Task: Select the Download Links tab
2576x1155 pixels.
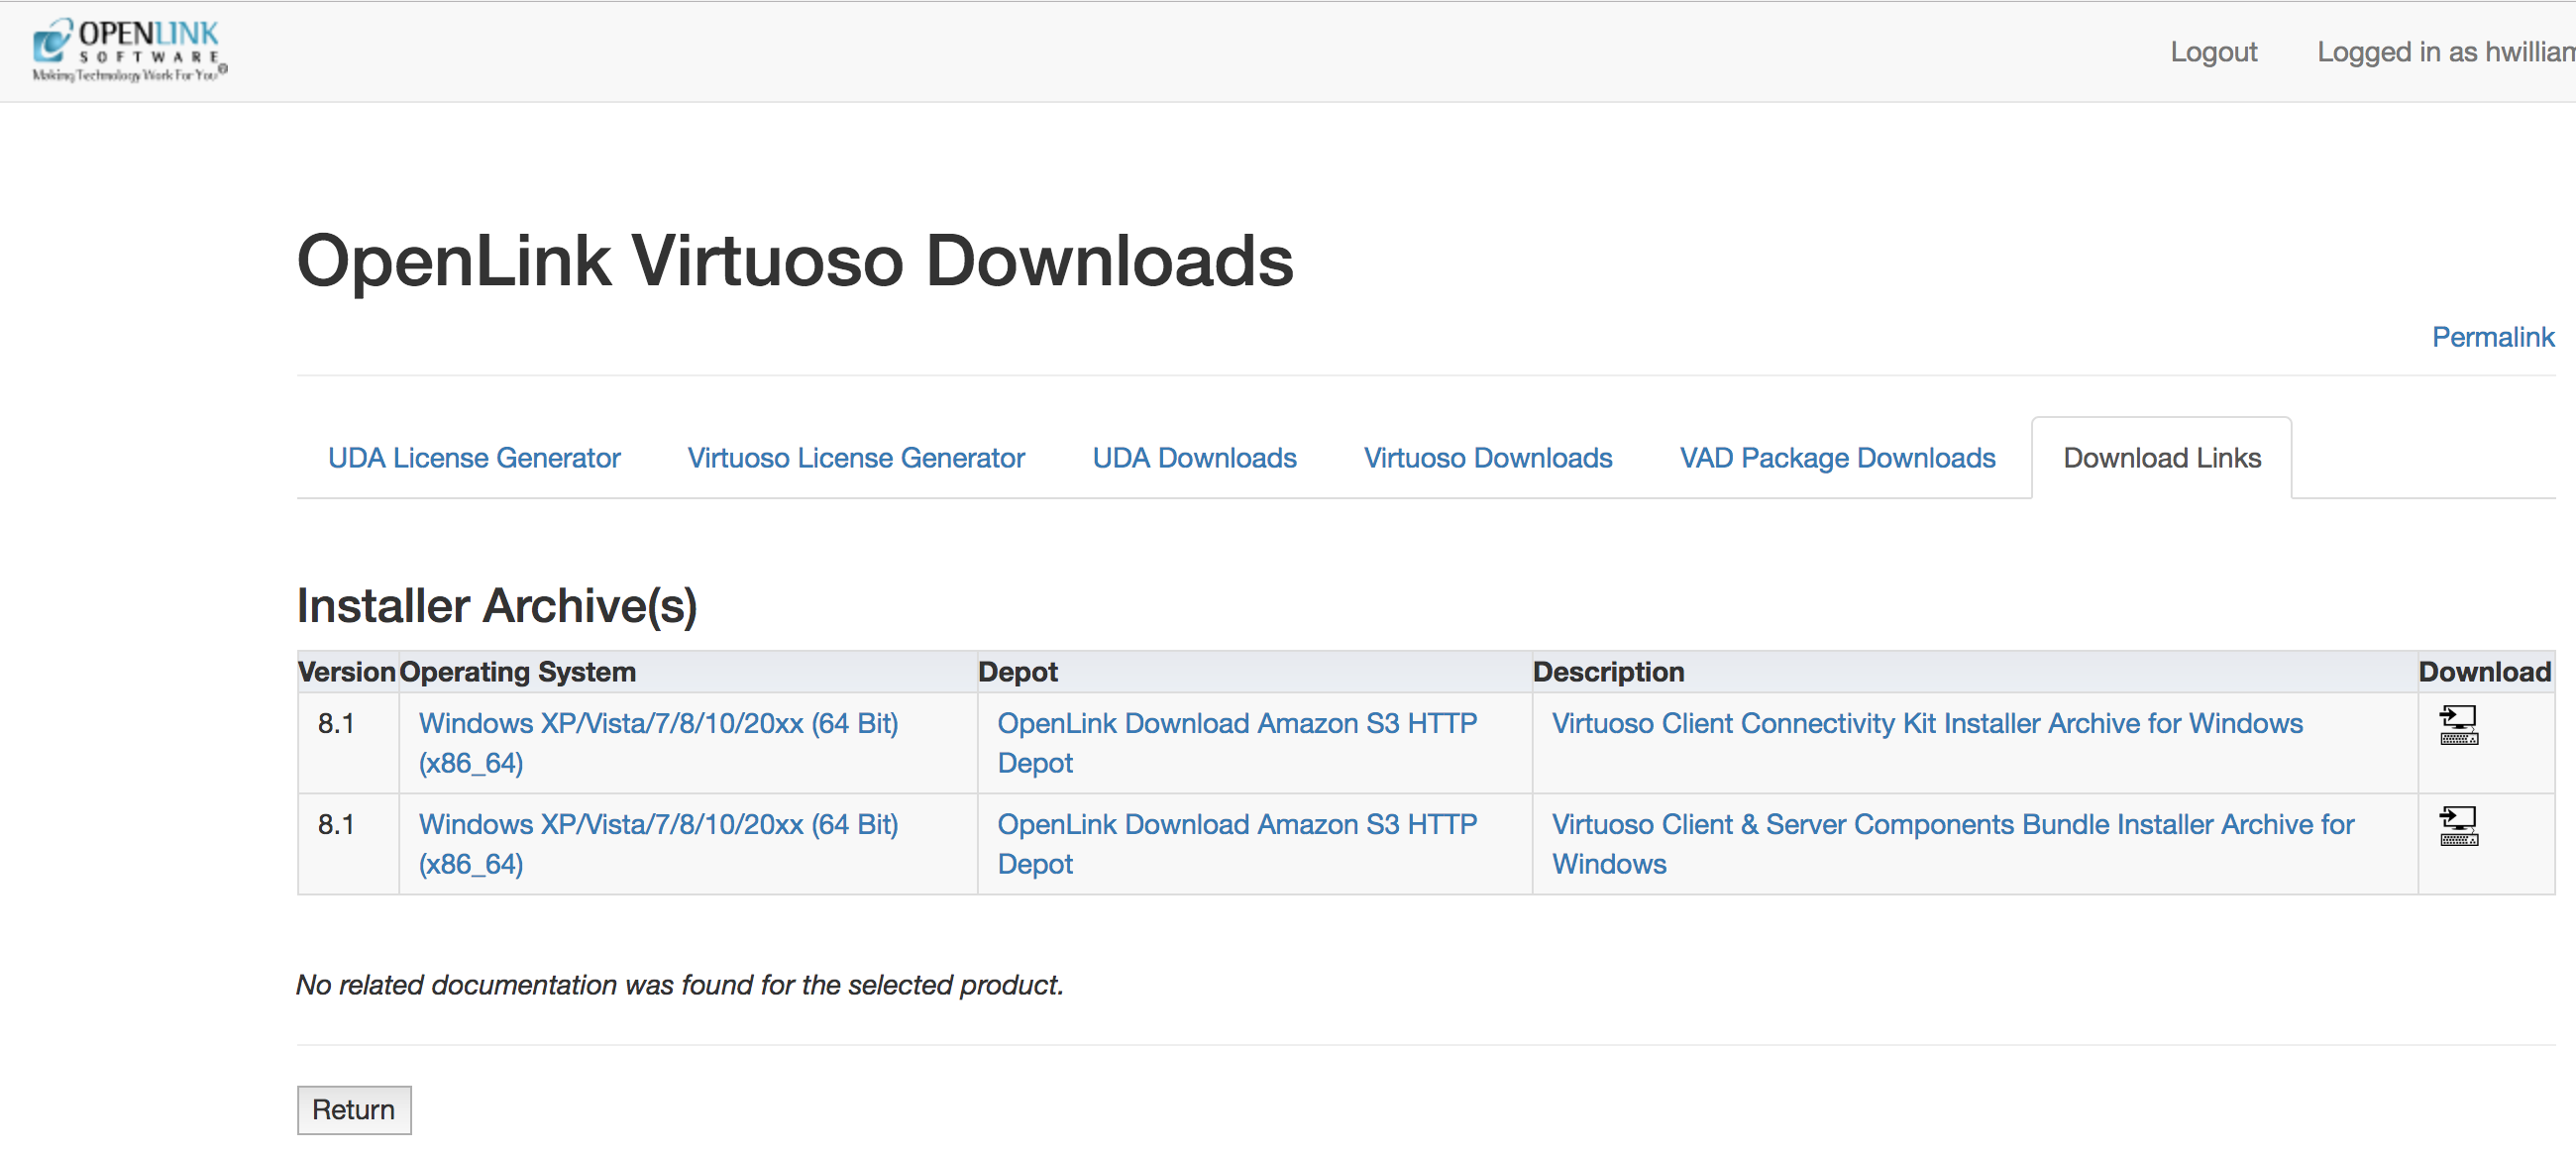Action: (2162, 458)
